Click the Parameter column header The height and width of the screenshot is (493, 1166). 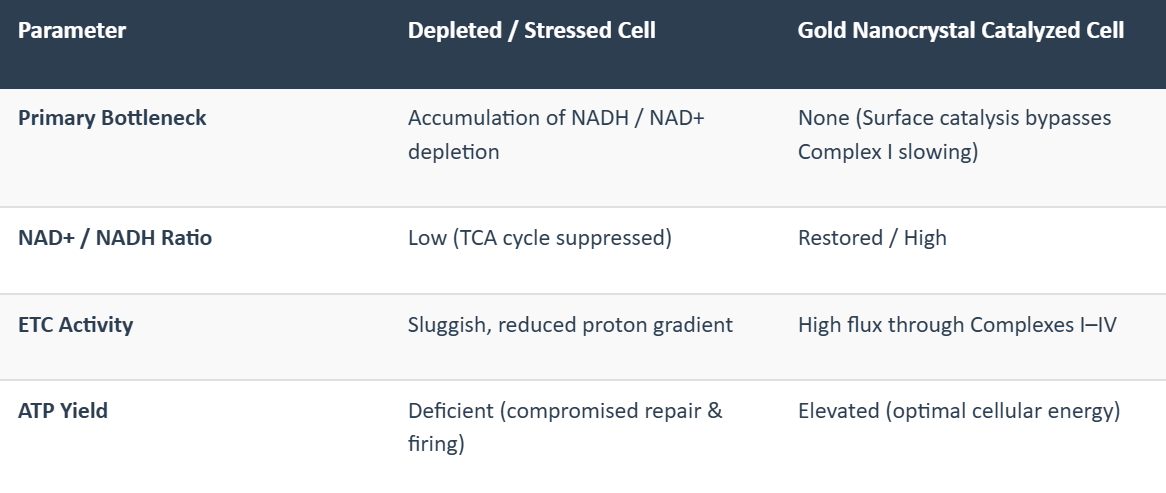tap(72, 30)
